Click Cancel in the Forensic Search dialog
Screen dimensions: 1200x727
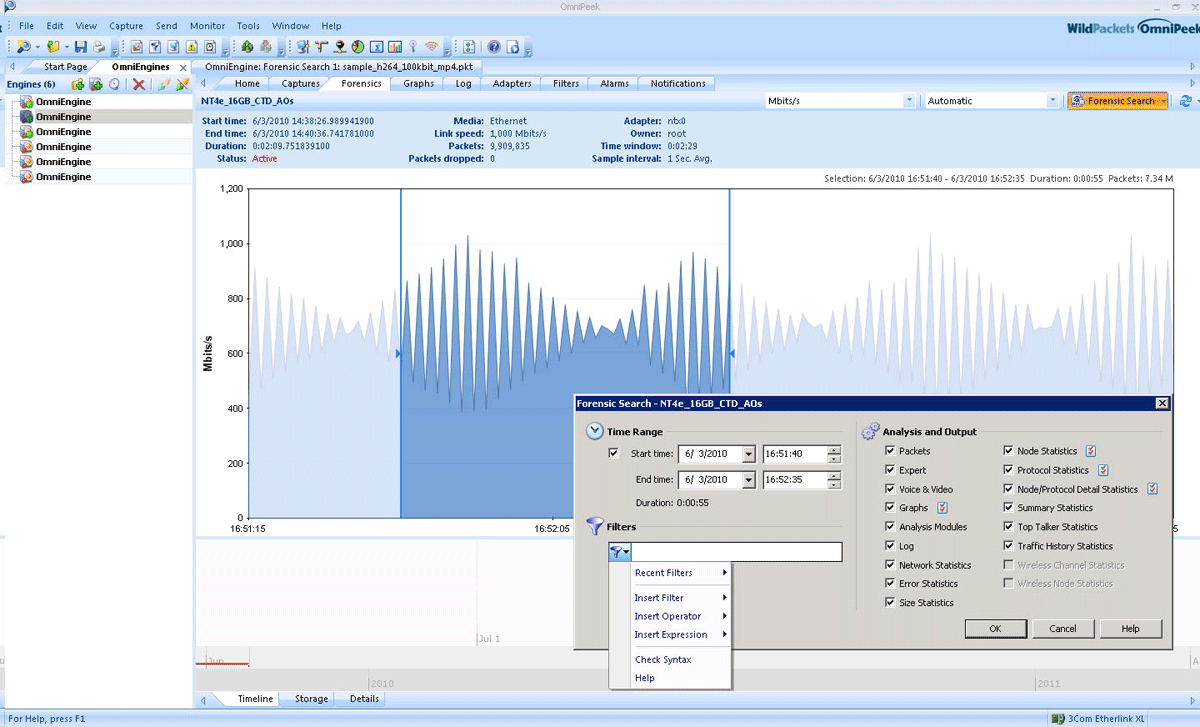tap(1063, 629)
